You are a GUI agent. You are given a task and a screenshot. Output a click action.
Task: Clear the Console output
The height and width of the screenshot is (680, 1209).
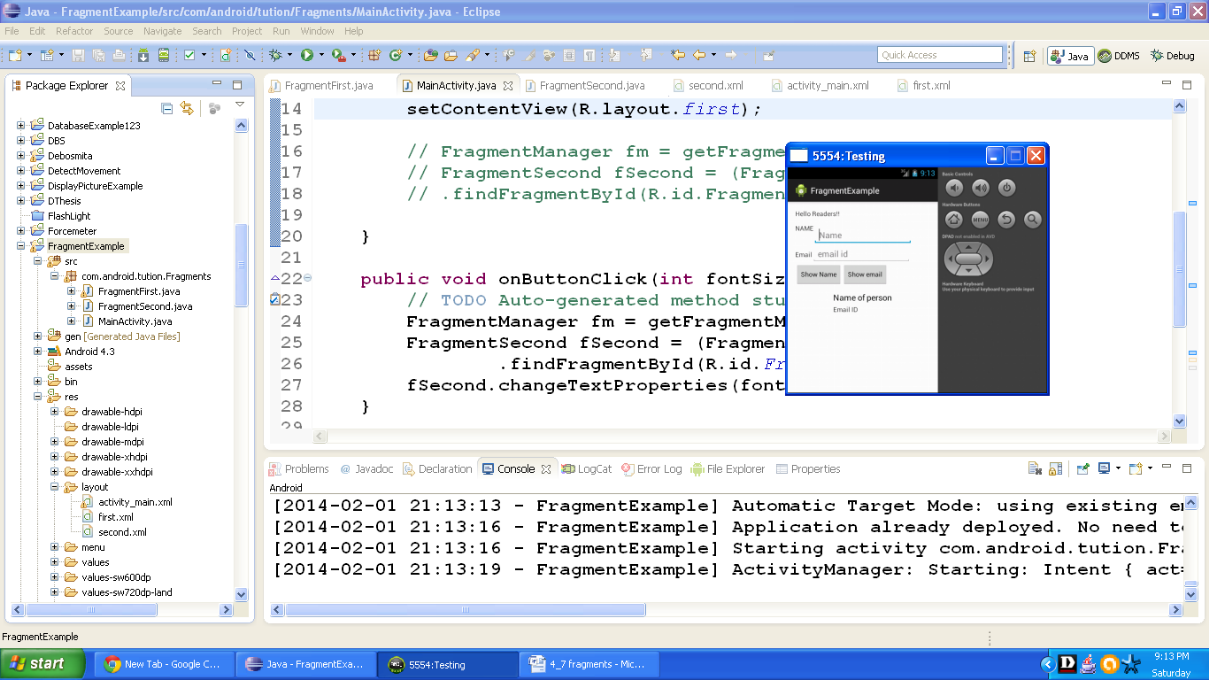[1034, 468]
